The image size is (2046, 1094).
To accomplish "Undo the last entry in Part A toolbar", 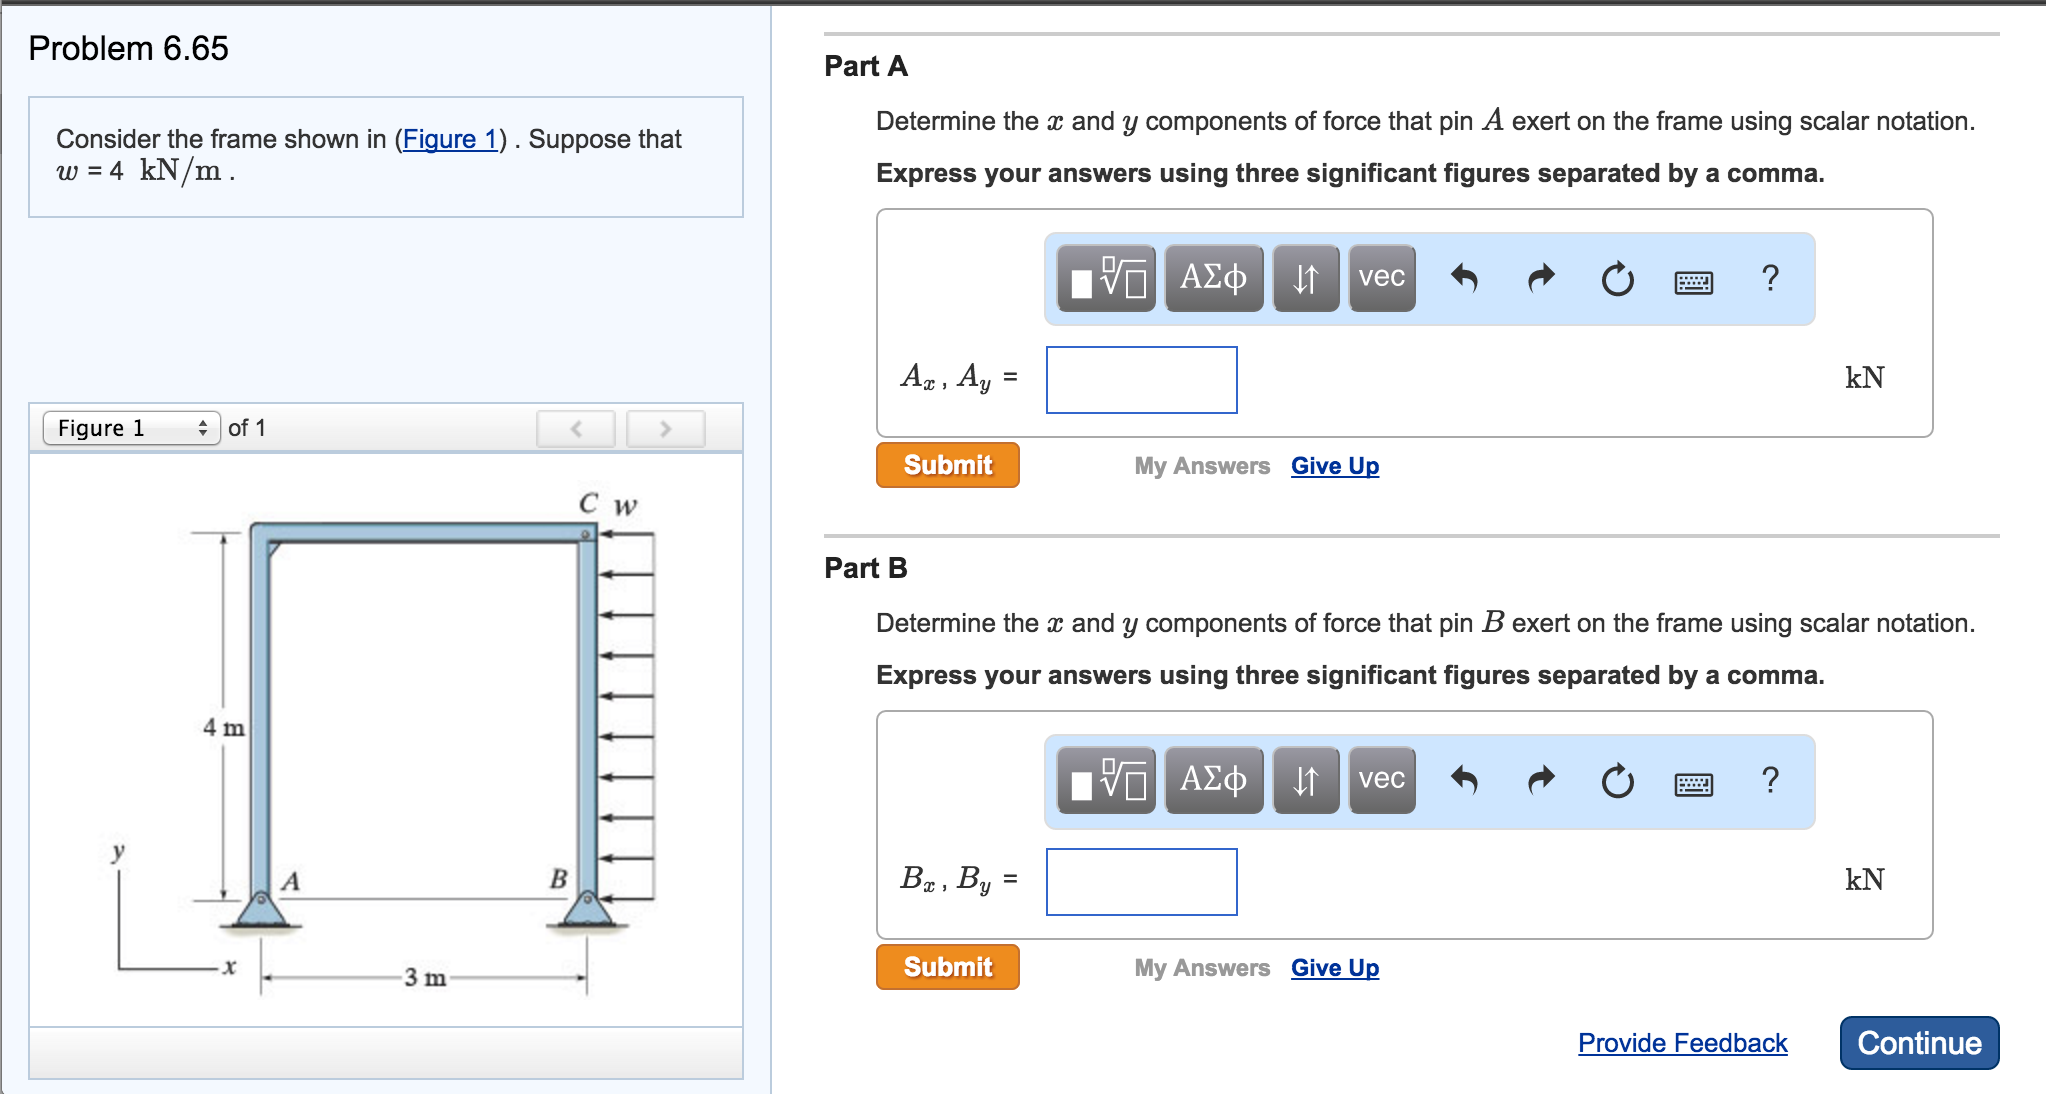I will point(1466,279).
